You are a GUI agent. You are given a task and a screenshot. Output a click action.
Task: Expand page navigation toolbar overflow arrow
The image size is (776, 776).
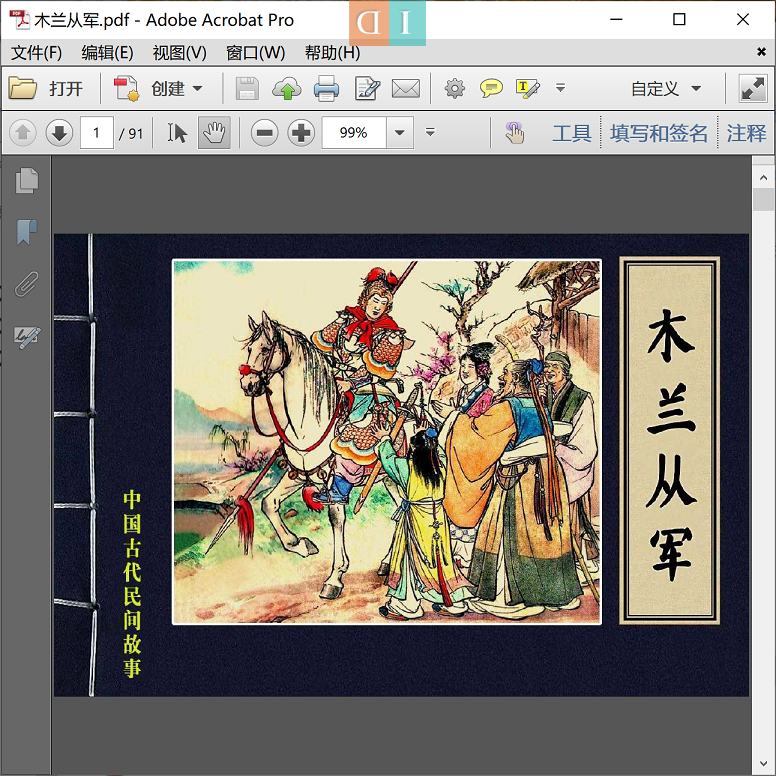click(430, 132)
